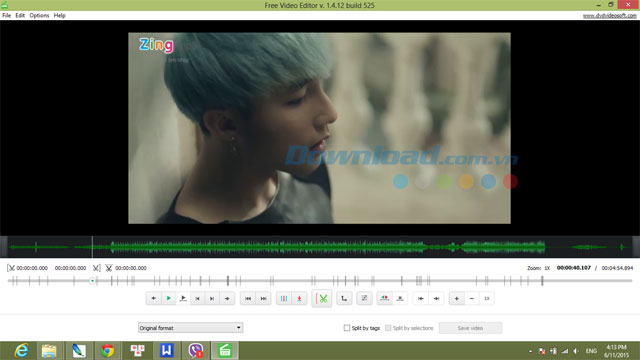Viewport: 640px width, 360px height.
Task: Open the Viber app from the taskbar
Action: click(x=196, y=351)
